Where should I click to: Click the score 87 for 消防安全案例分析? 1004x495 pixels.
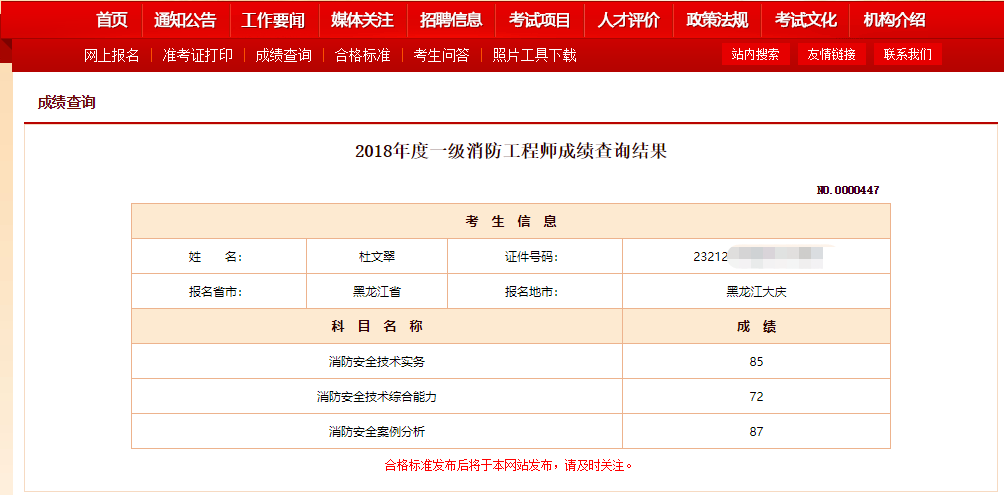pos(756,431)
